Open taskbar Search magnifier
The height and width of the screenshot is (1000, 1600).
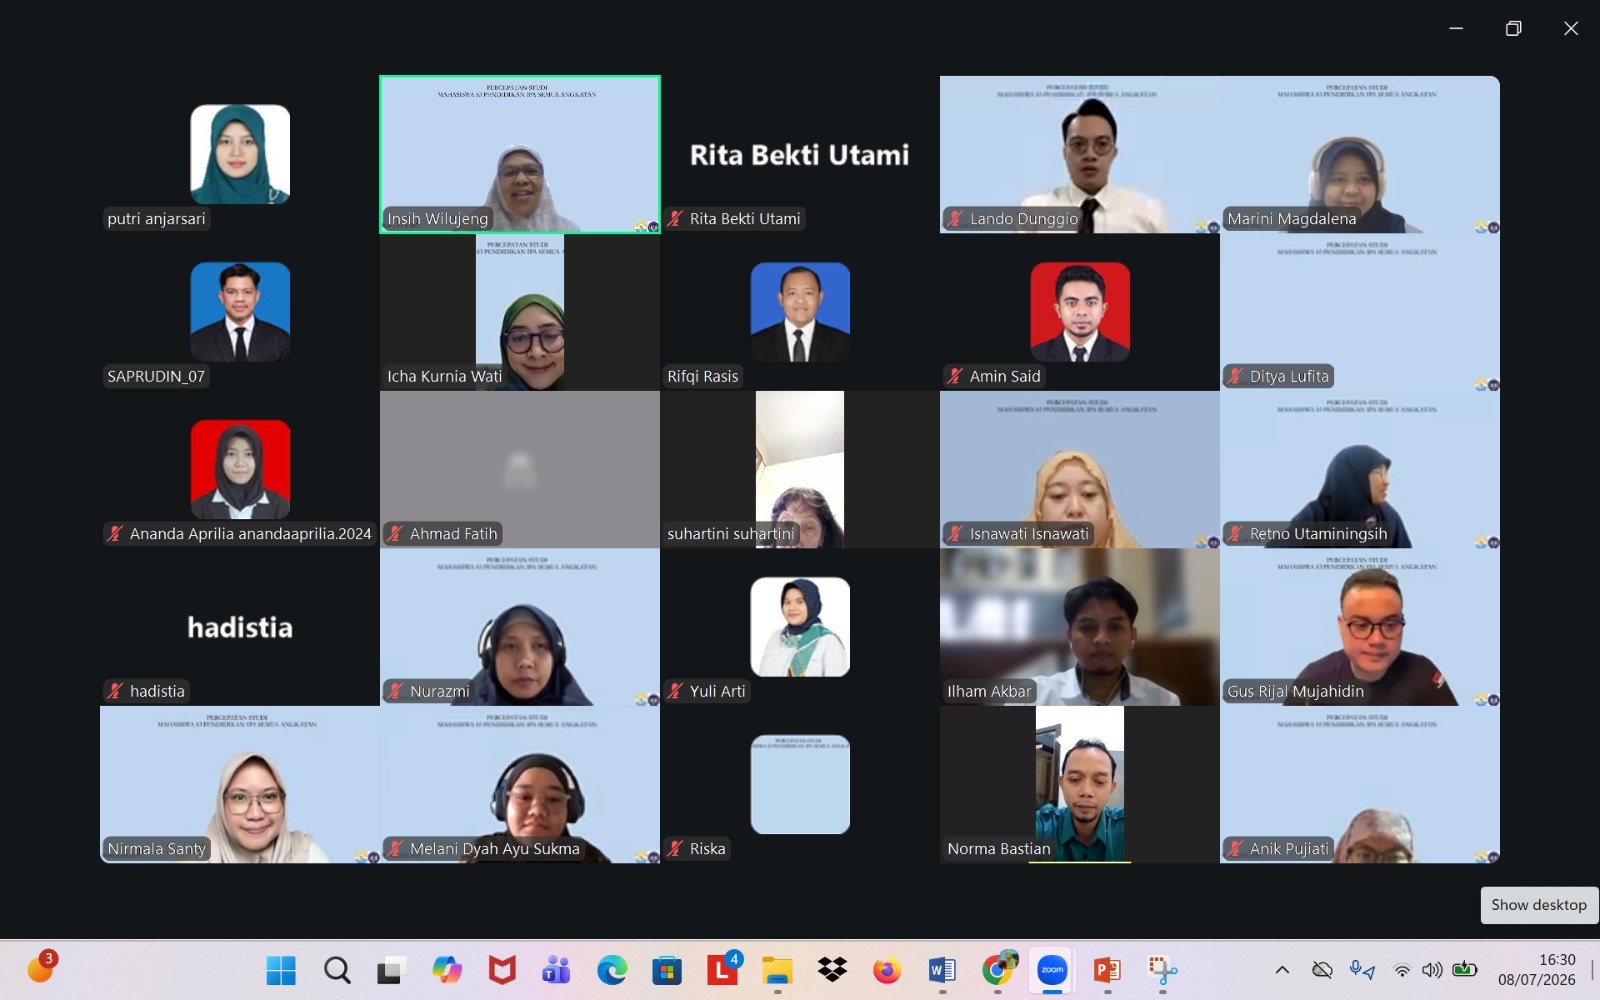(x=337, y=970)
